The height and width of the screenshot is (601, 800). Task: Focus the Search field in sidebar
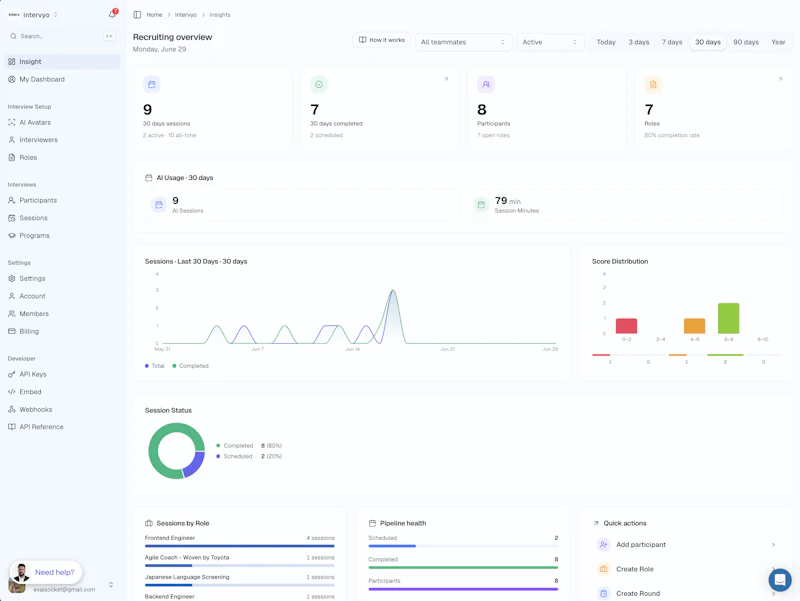coord(62,36)
